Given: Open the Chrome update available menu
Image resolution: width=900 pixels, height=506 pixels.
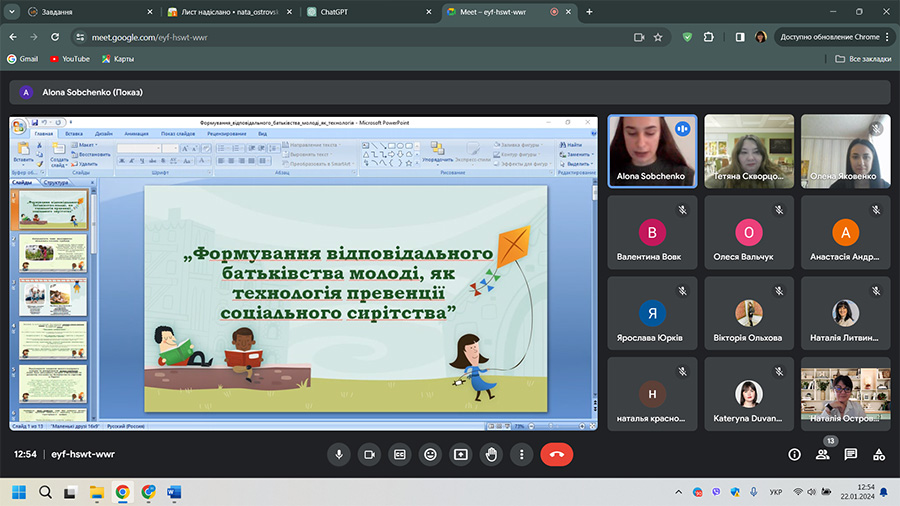Looking at the screenshot, I should pos(836,37).
